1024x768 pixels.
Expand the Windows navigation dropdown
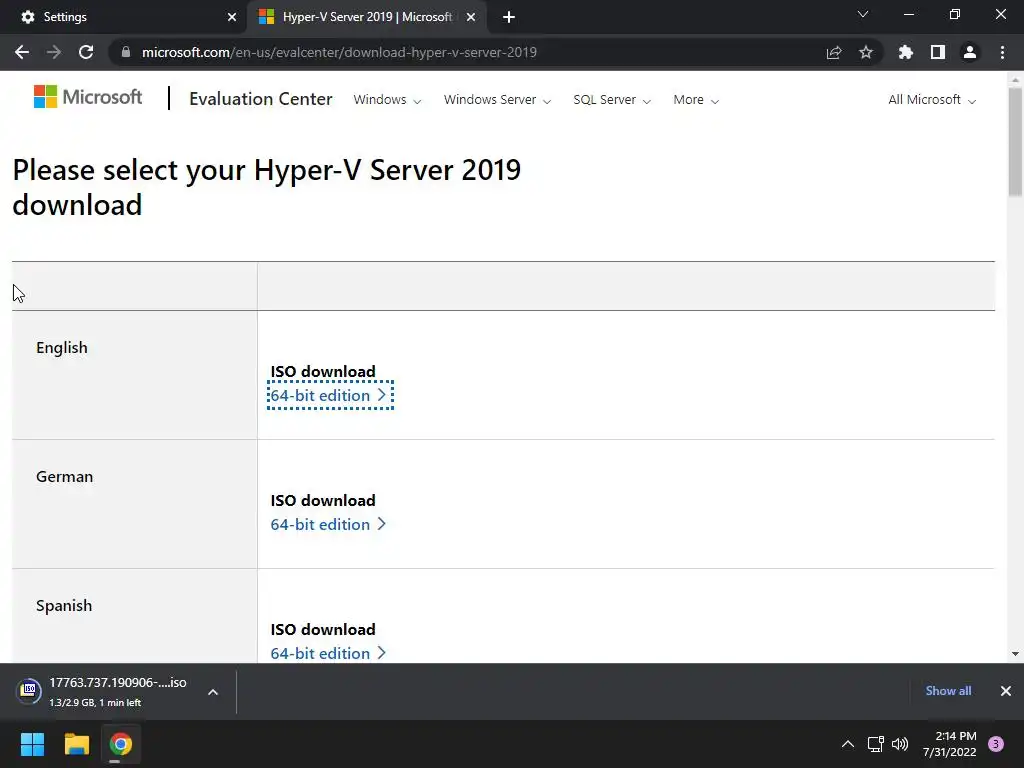387,100
